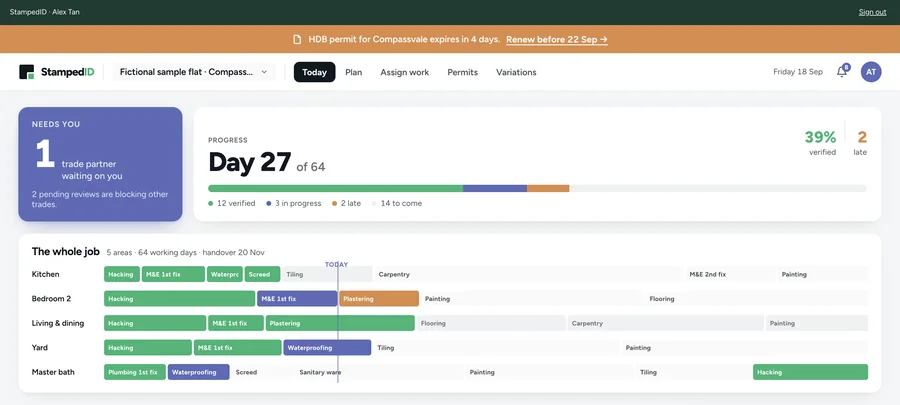Select the 14 to come legend entry
The image size is (900, 405).
(397, 203)
